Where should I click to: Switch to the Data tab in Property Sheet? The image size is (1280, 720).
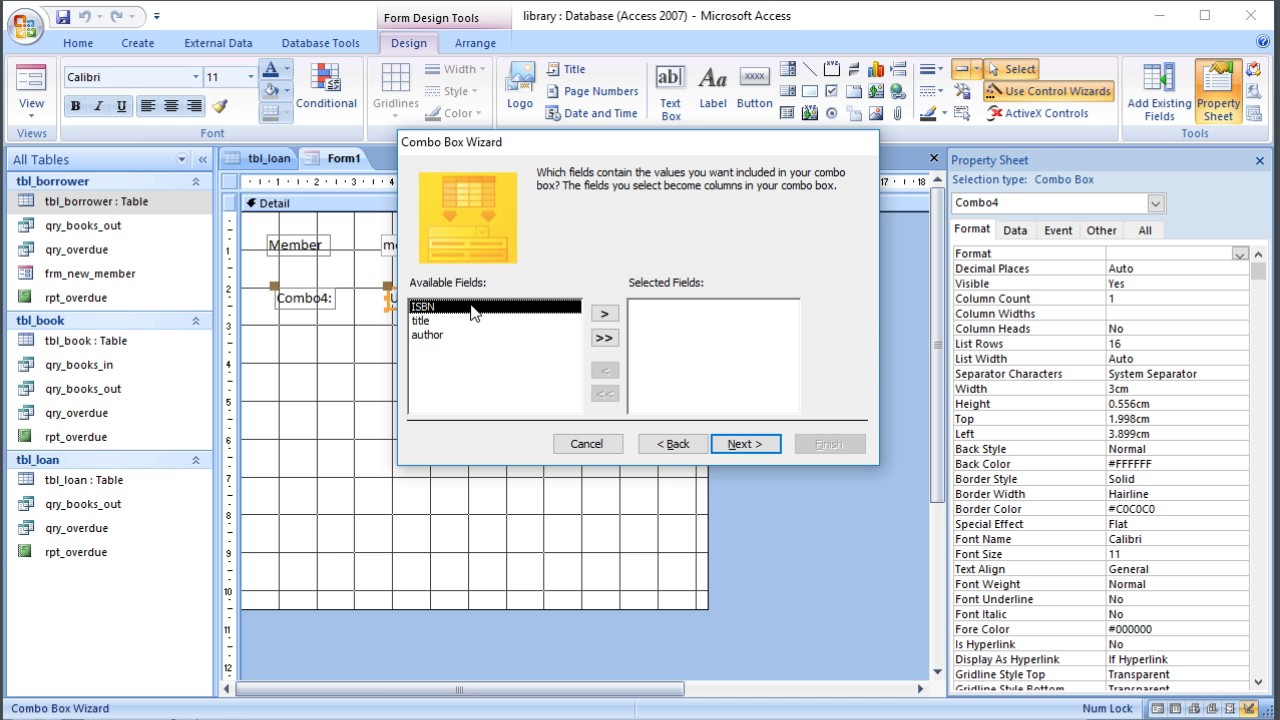(x=1015, y=230)
